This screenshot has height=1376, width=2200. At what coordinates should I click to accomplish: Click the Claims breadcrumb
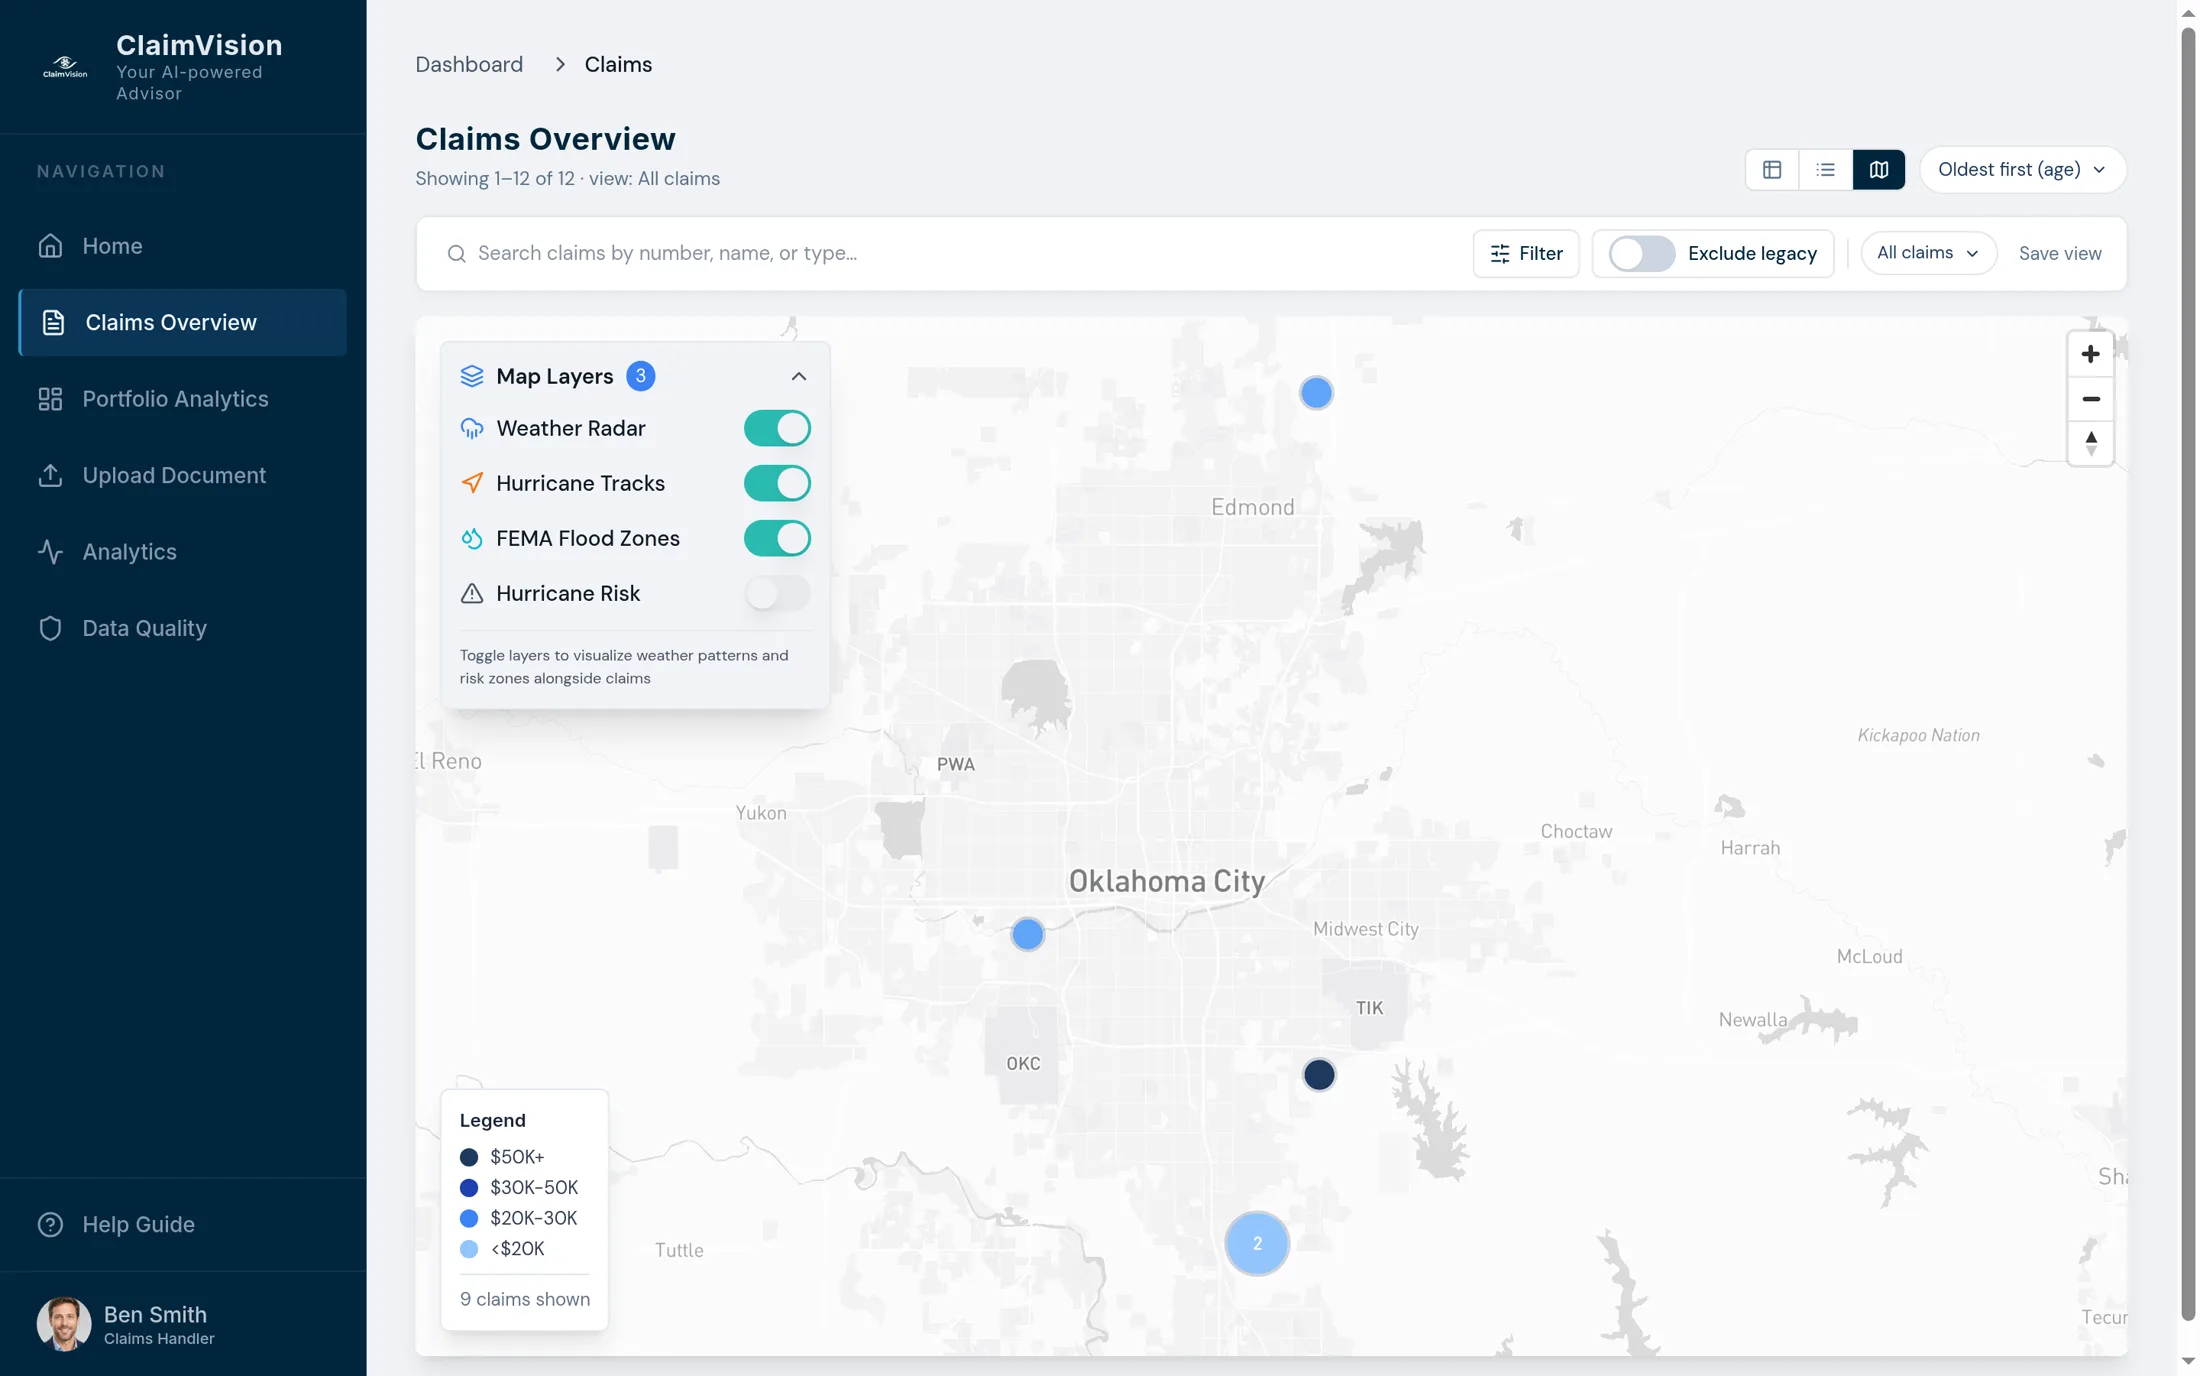tap(618, 64)
